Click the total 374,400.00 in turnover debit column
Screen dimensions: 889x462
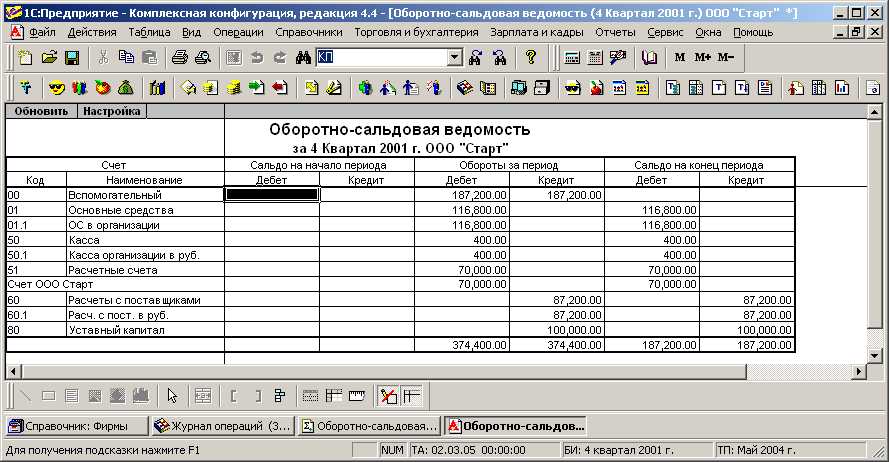click(479, 345)
